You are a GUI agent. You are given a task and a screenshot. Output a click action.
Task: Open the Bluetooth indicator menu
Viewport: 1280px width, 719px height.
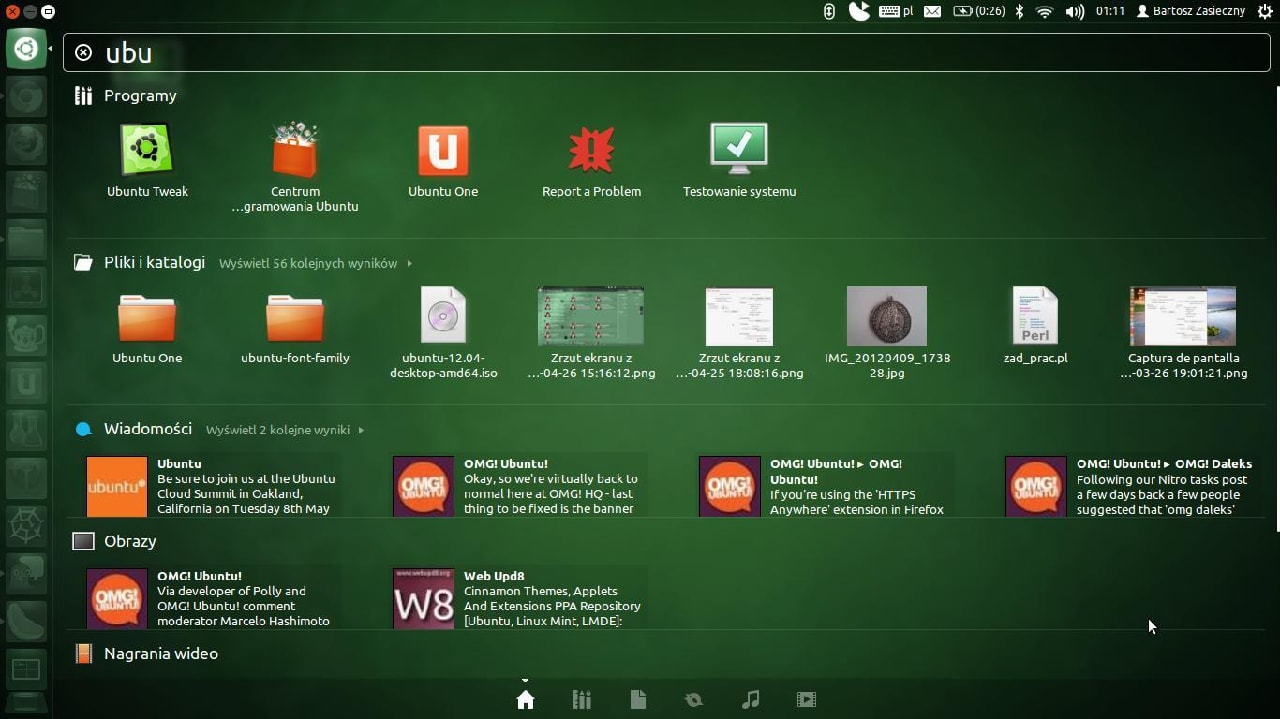click(x=1020, y=11)
